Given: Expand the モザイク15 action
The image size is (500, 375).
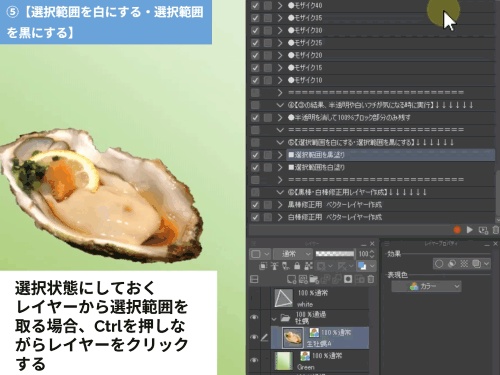Looking at the screenshot, I should 280,68.
